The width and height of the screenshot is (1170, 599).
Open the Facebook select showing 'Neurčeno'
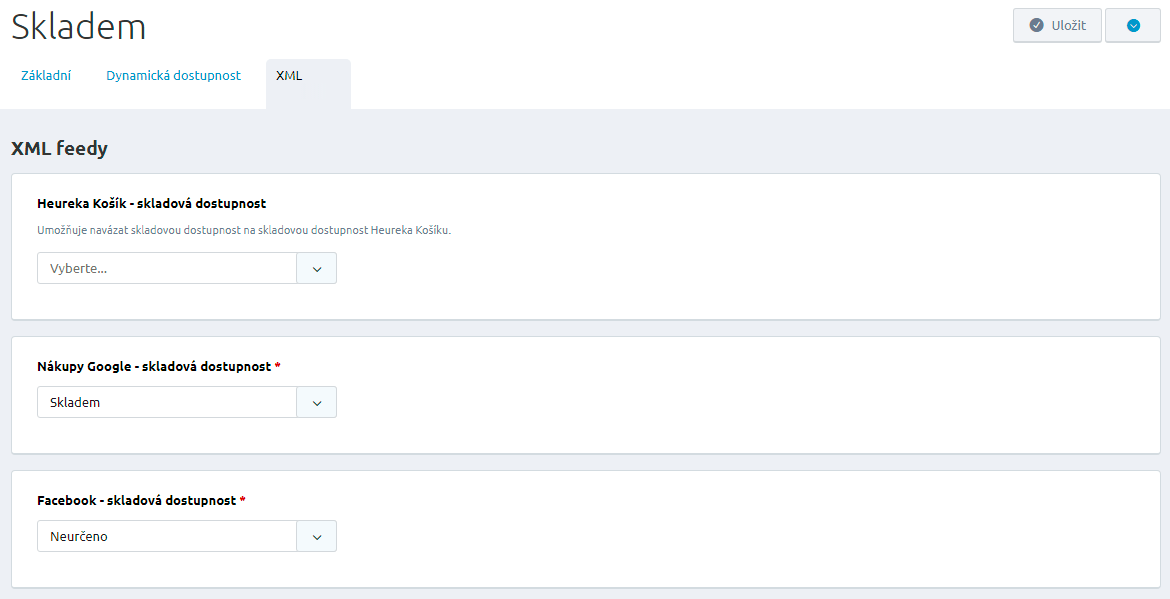click(x=167, y=537)
